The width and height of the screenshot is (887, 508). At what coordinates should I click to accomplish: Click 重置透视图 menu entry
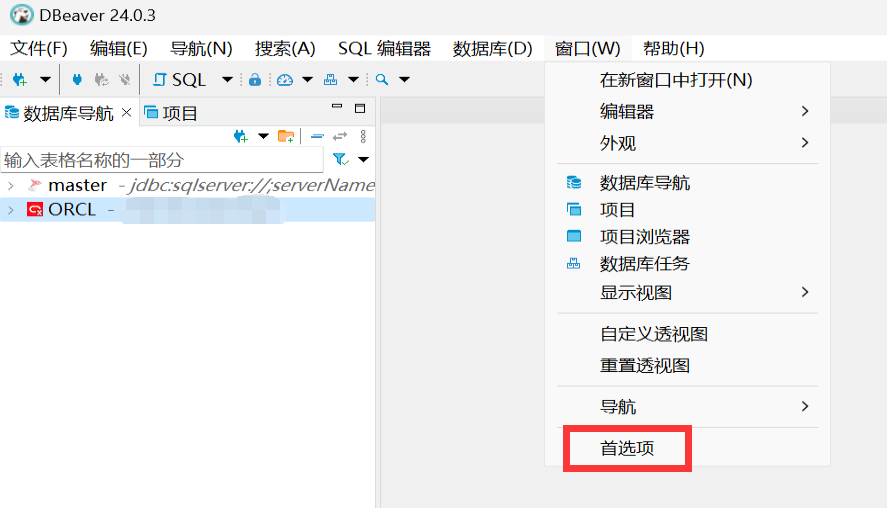pyautogui.click(x=645, y=365)
